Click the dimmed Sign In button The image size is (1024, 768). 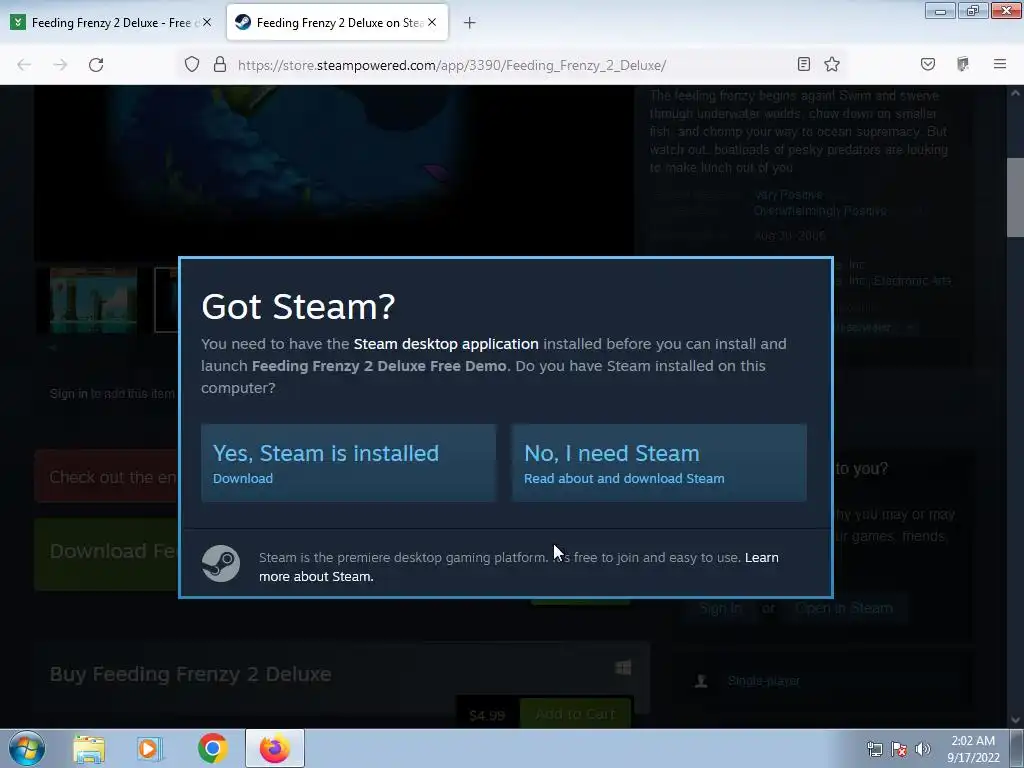click(720, 609)
